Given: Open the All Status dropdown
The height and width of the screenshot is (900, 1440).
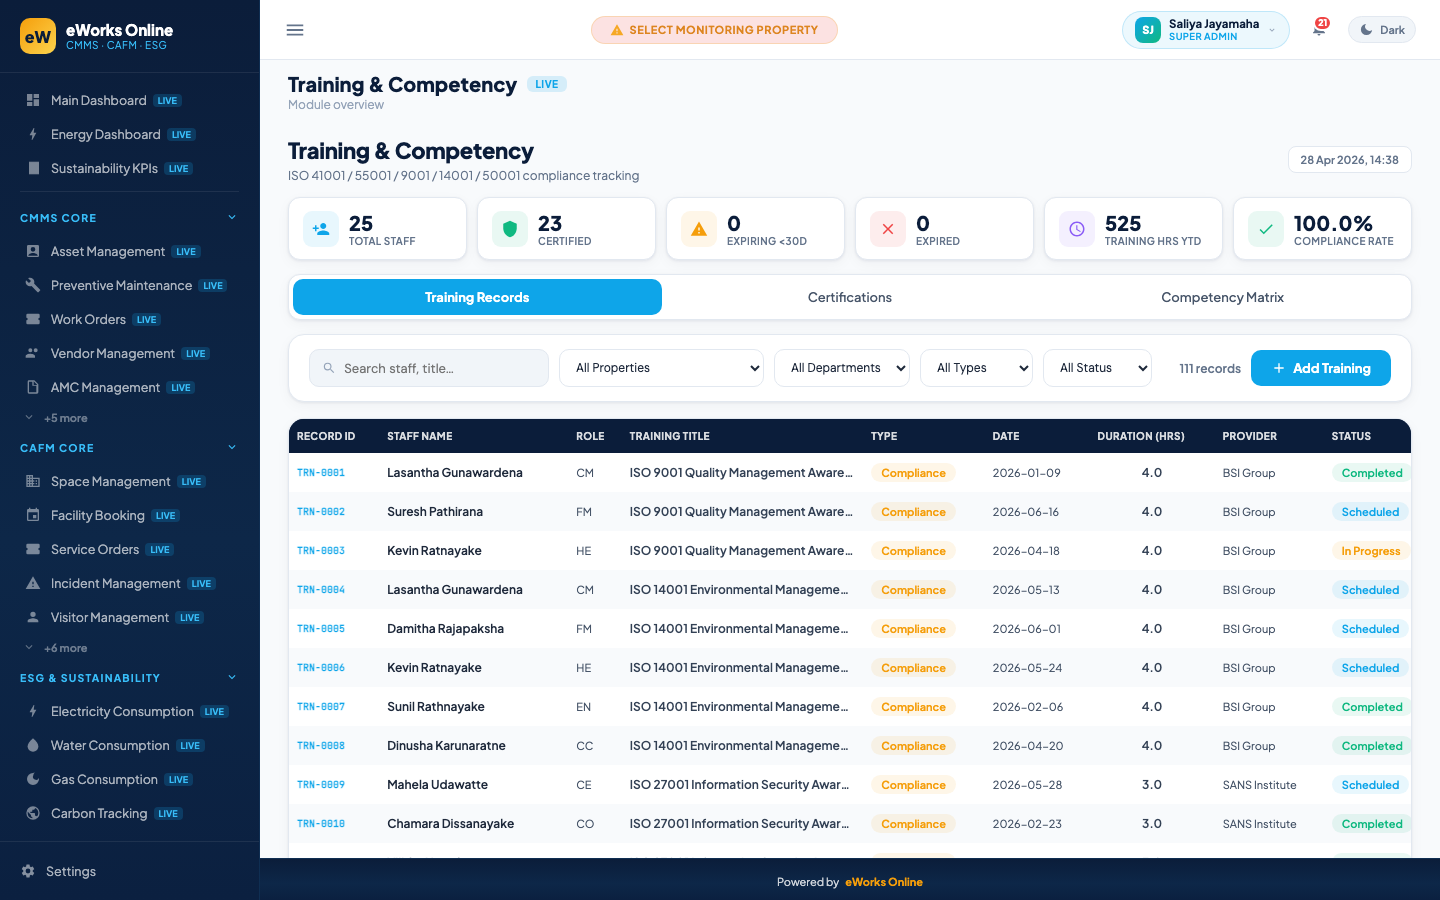Looking at the screenshot, I should coord(1097,368).
